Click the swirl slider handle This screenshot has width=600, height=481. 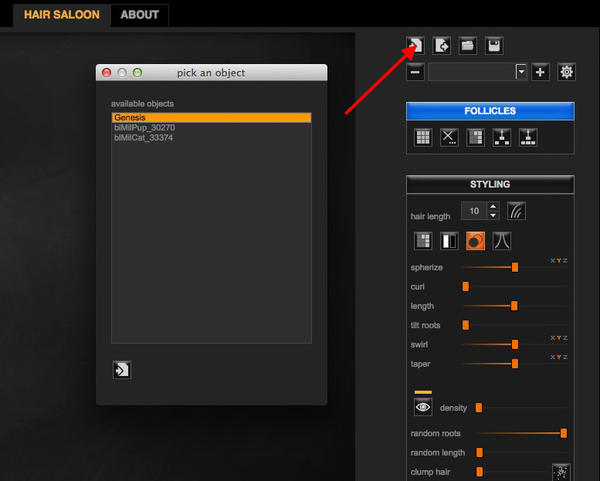tap(515, 344)
